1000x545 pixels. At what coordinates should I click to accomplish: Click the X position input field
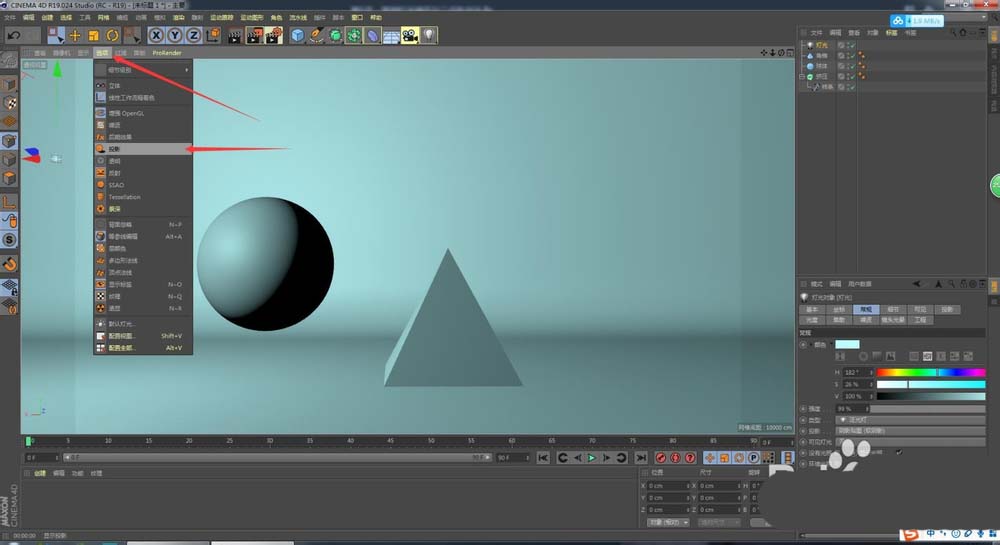(x=668, y=486)
